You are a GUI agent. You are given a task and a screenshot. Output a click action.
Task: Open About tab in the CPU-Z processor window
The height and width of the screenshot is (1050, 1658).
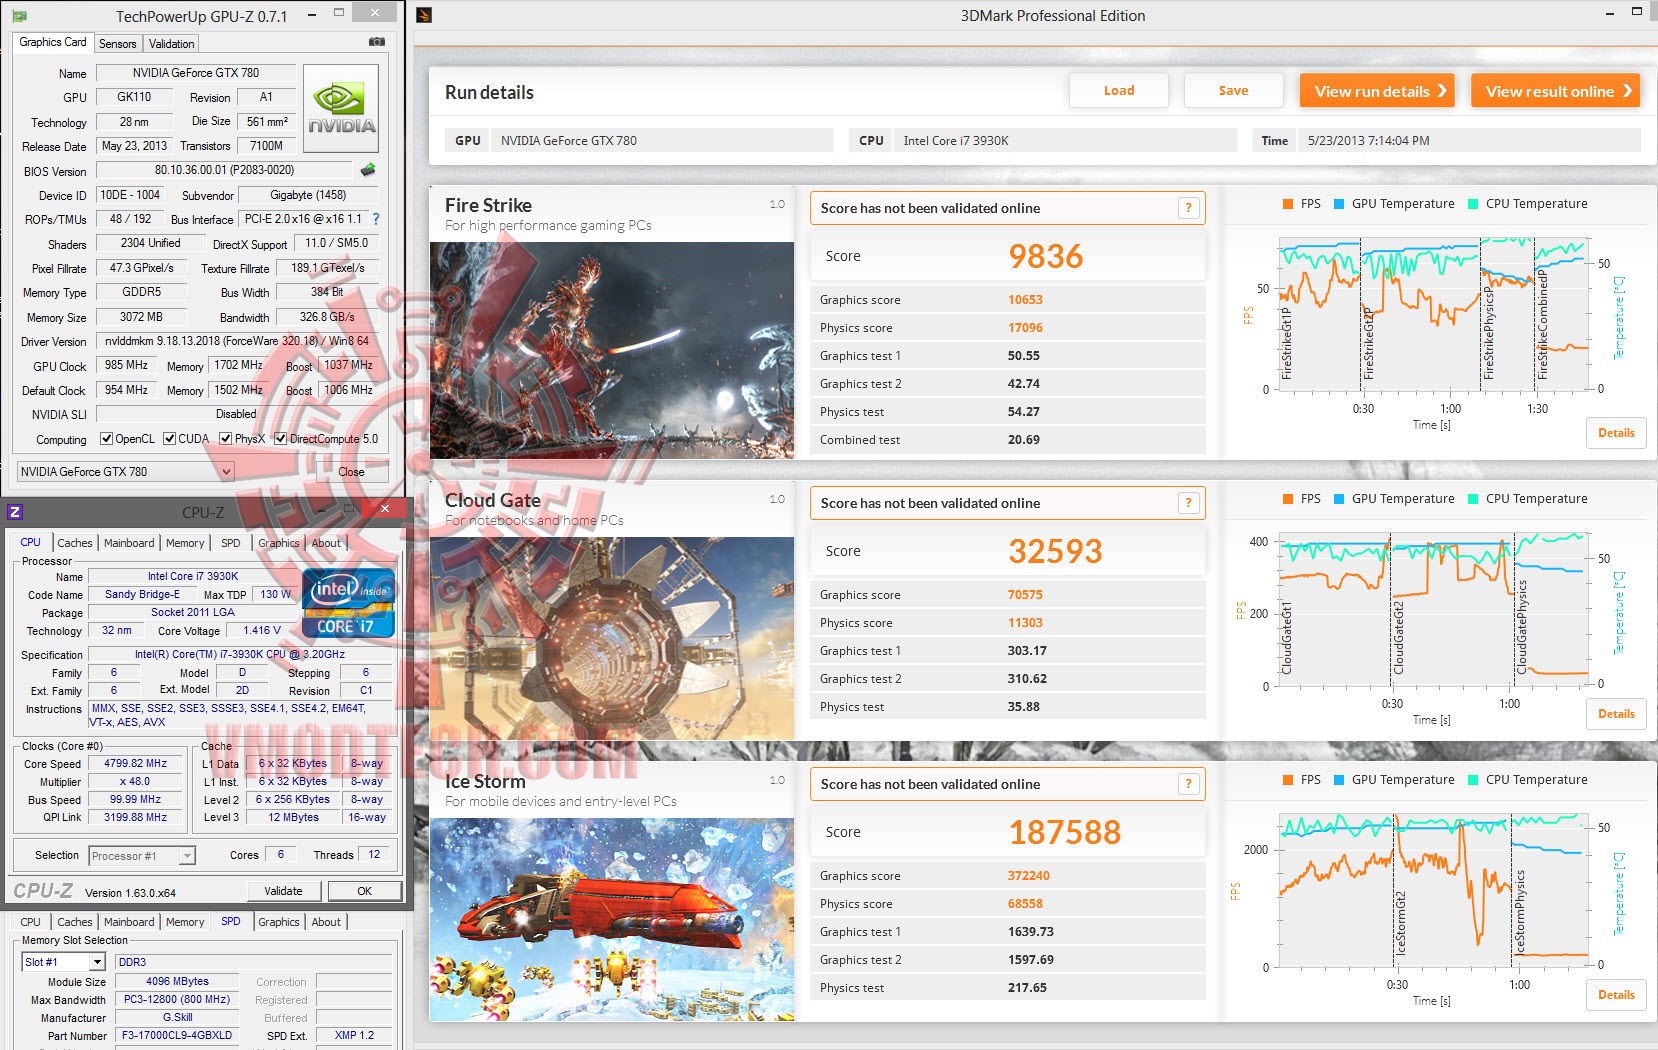point(326,543)
